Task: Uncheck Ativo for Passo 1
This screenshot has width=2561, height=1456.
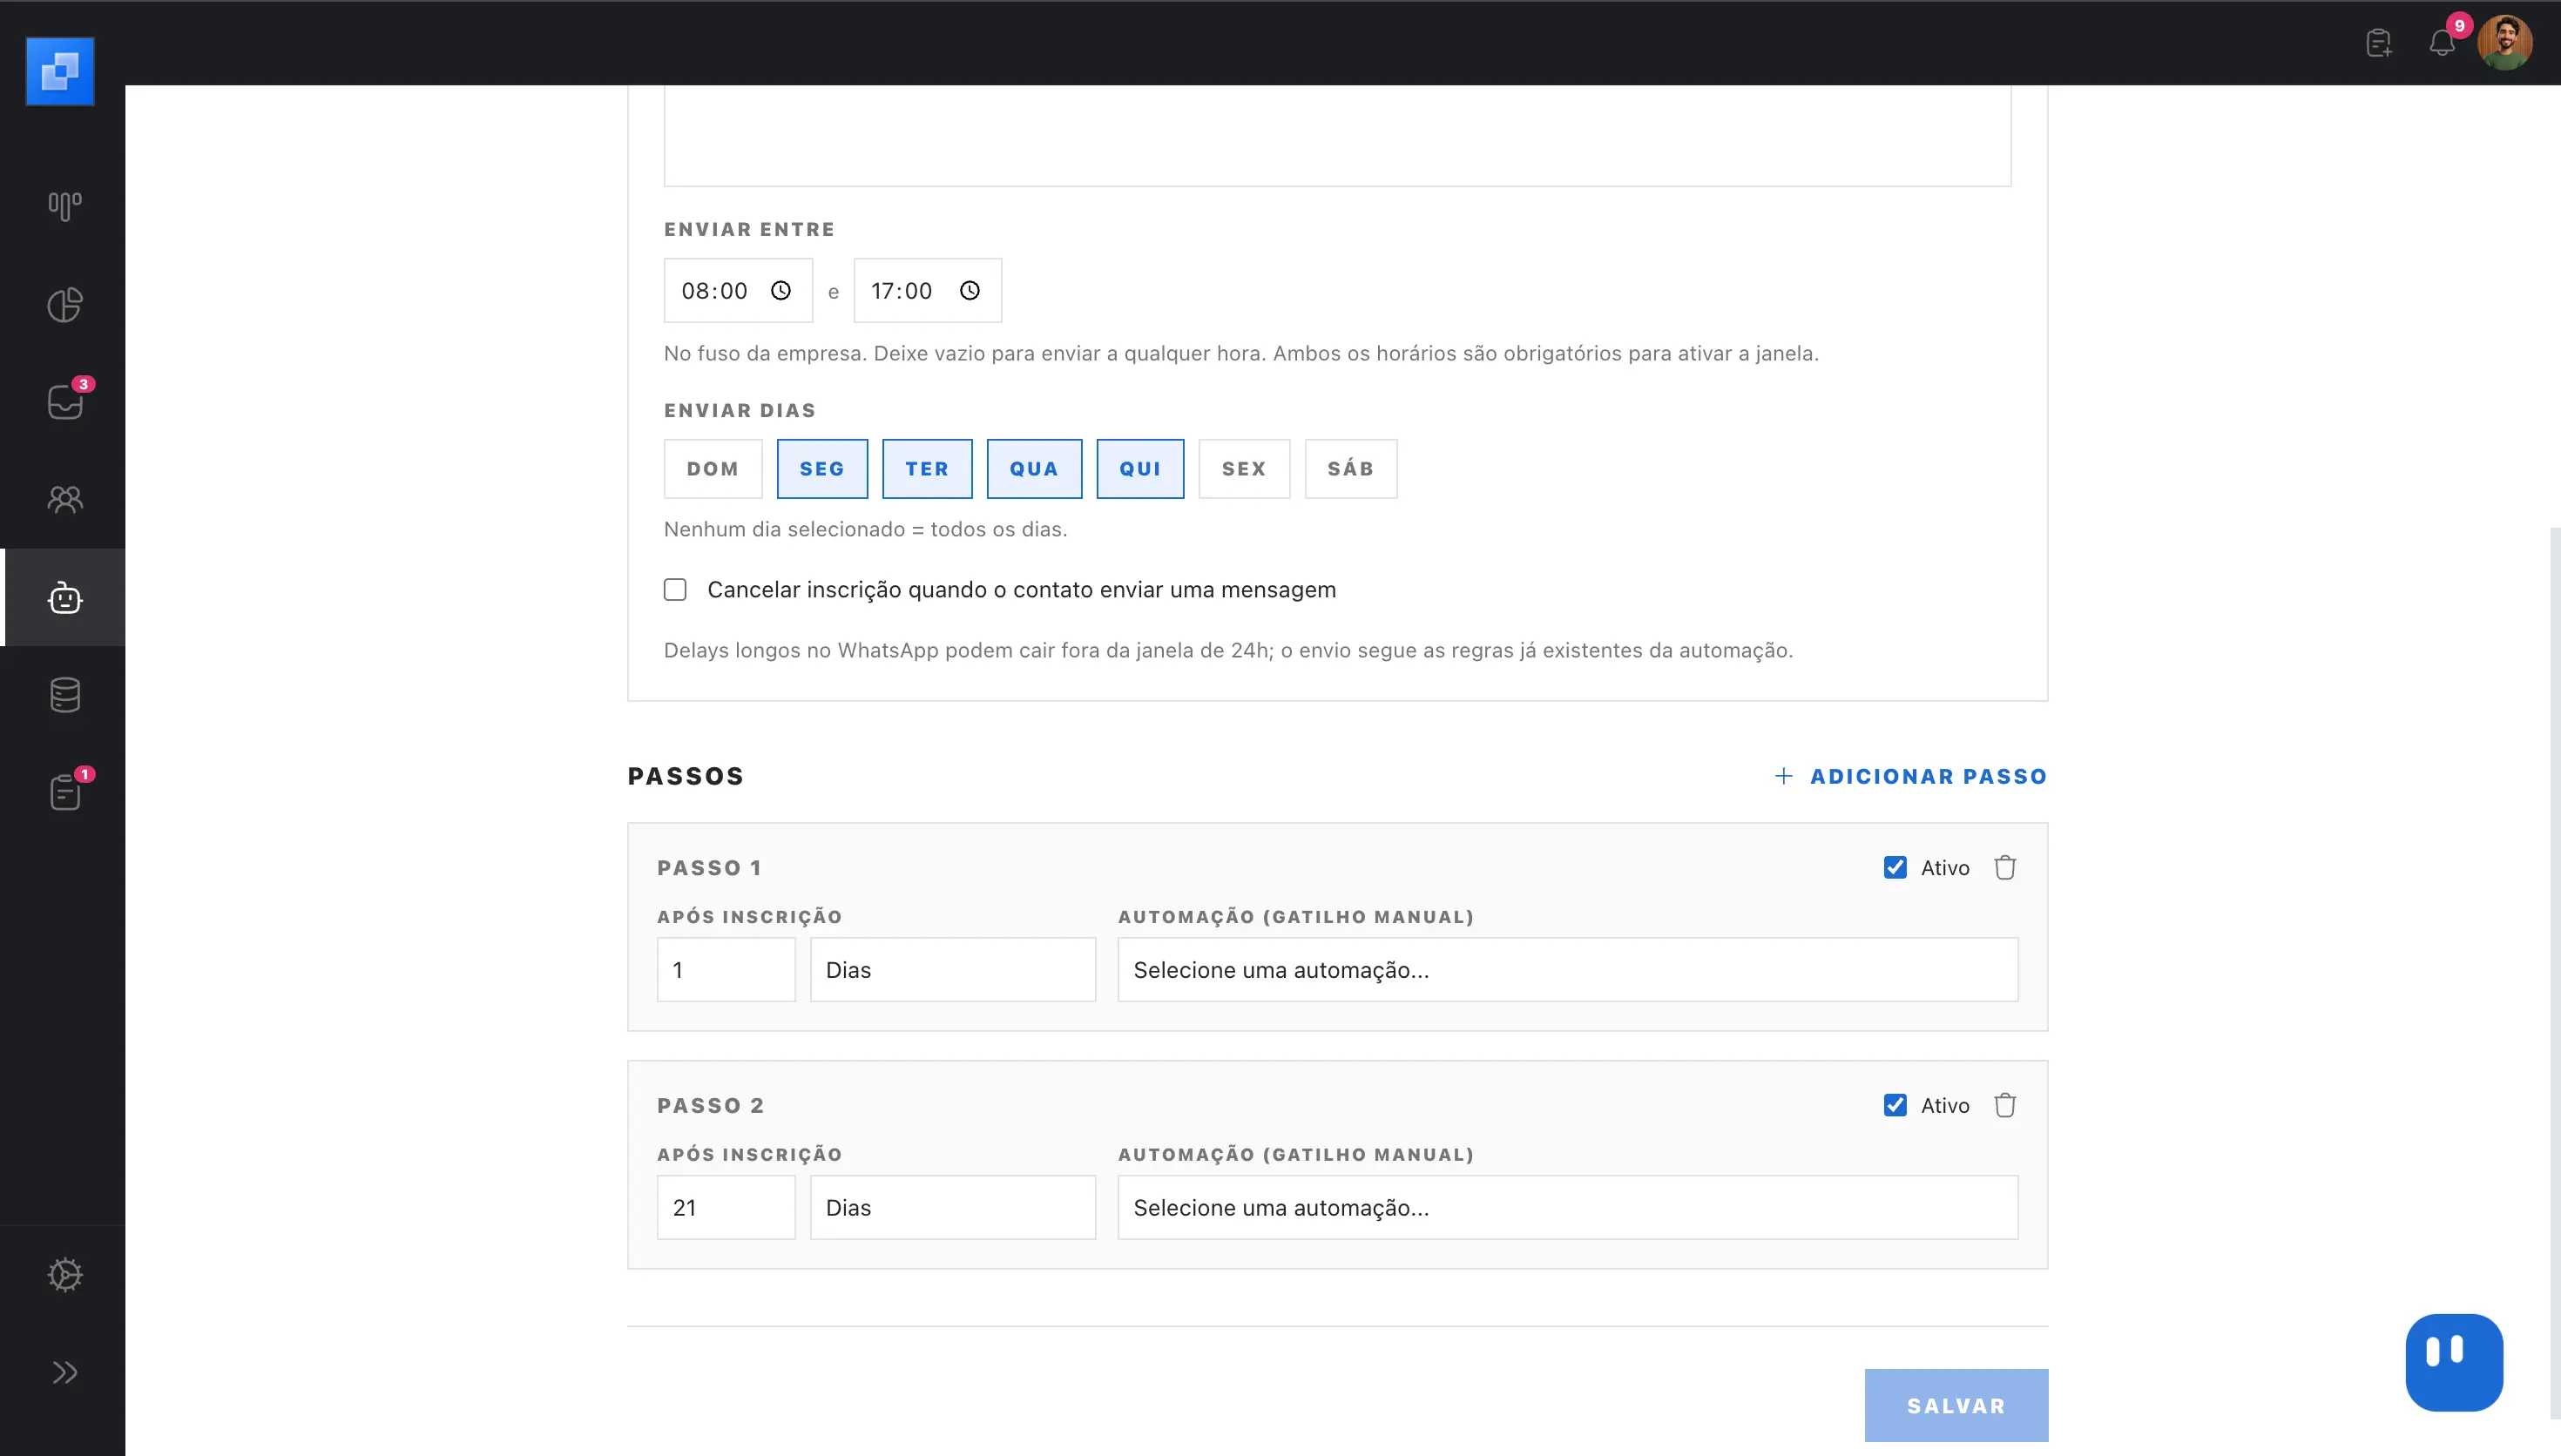Action: (1895, 868)
